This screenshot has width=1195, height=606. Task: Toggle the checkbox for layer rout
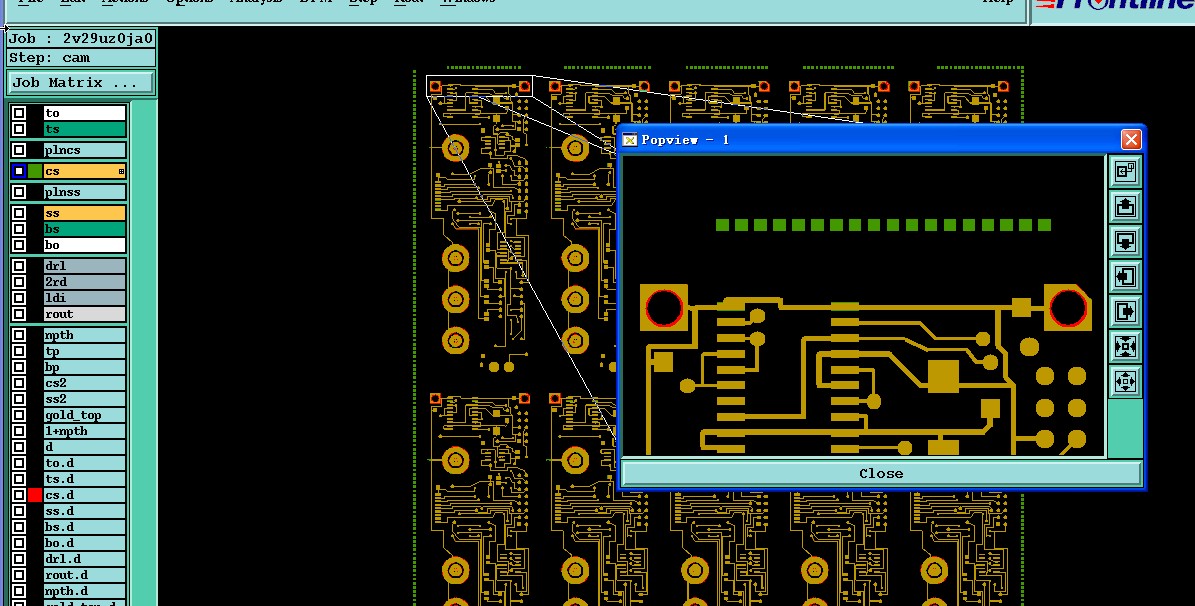point(19,314)
